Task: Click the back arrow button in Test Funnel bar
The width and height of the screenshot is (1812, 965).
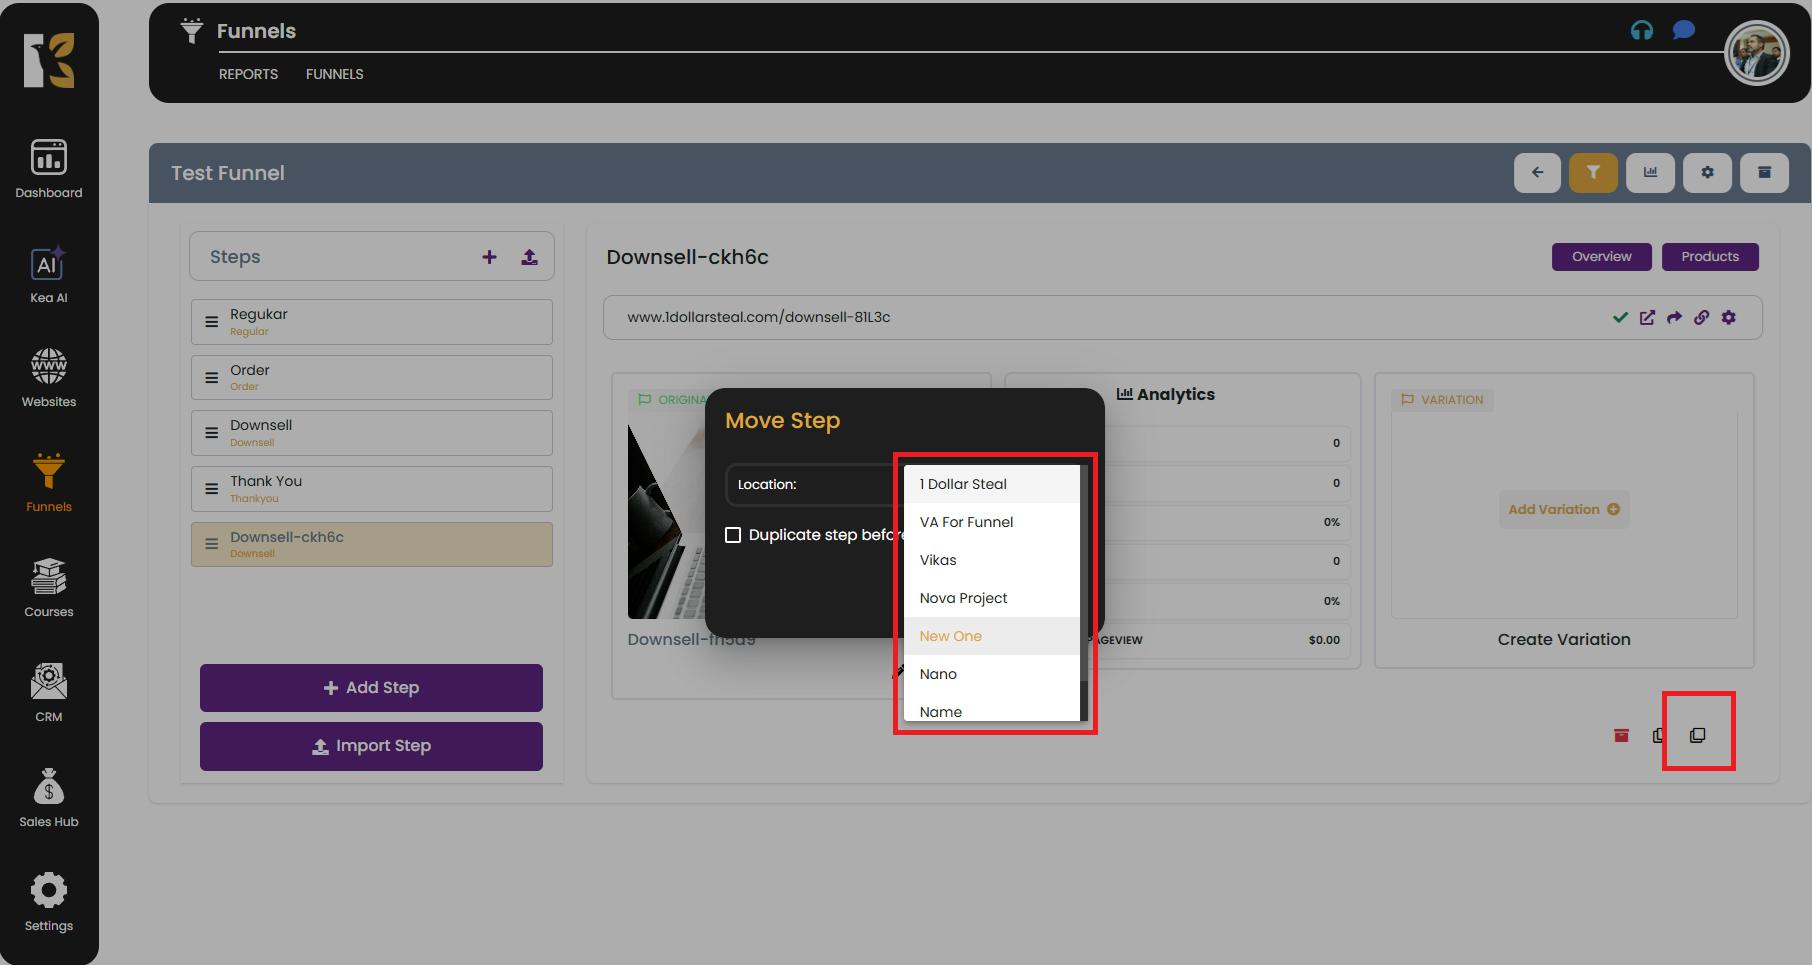Action: 1537,173
